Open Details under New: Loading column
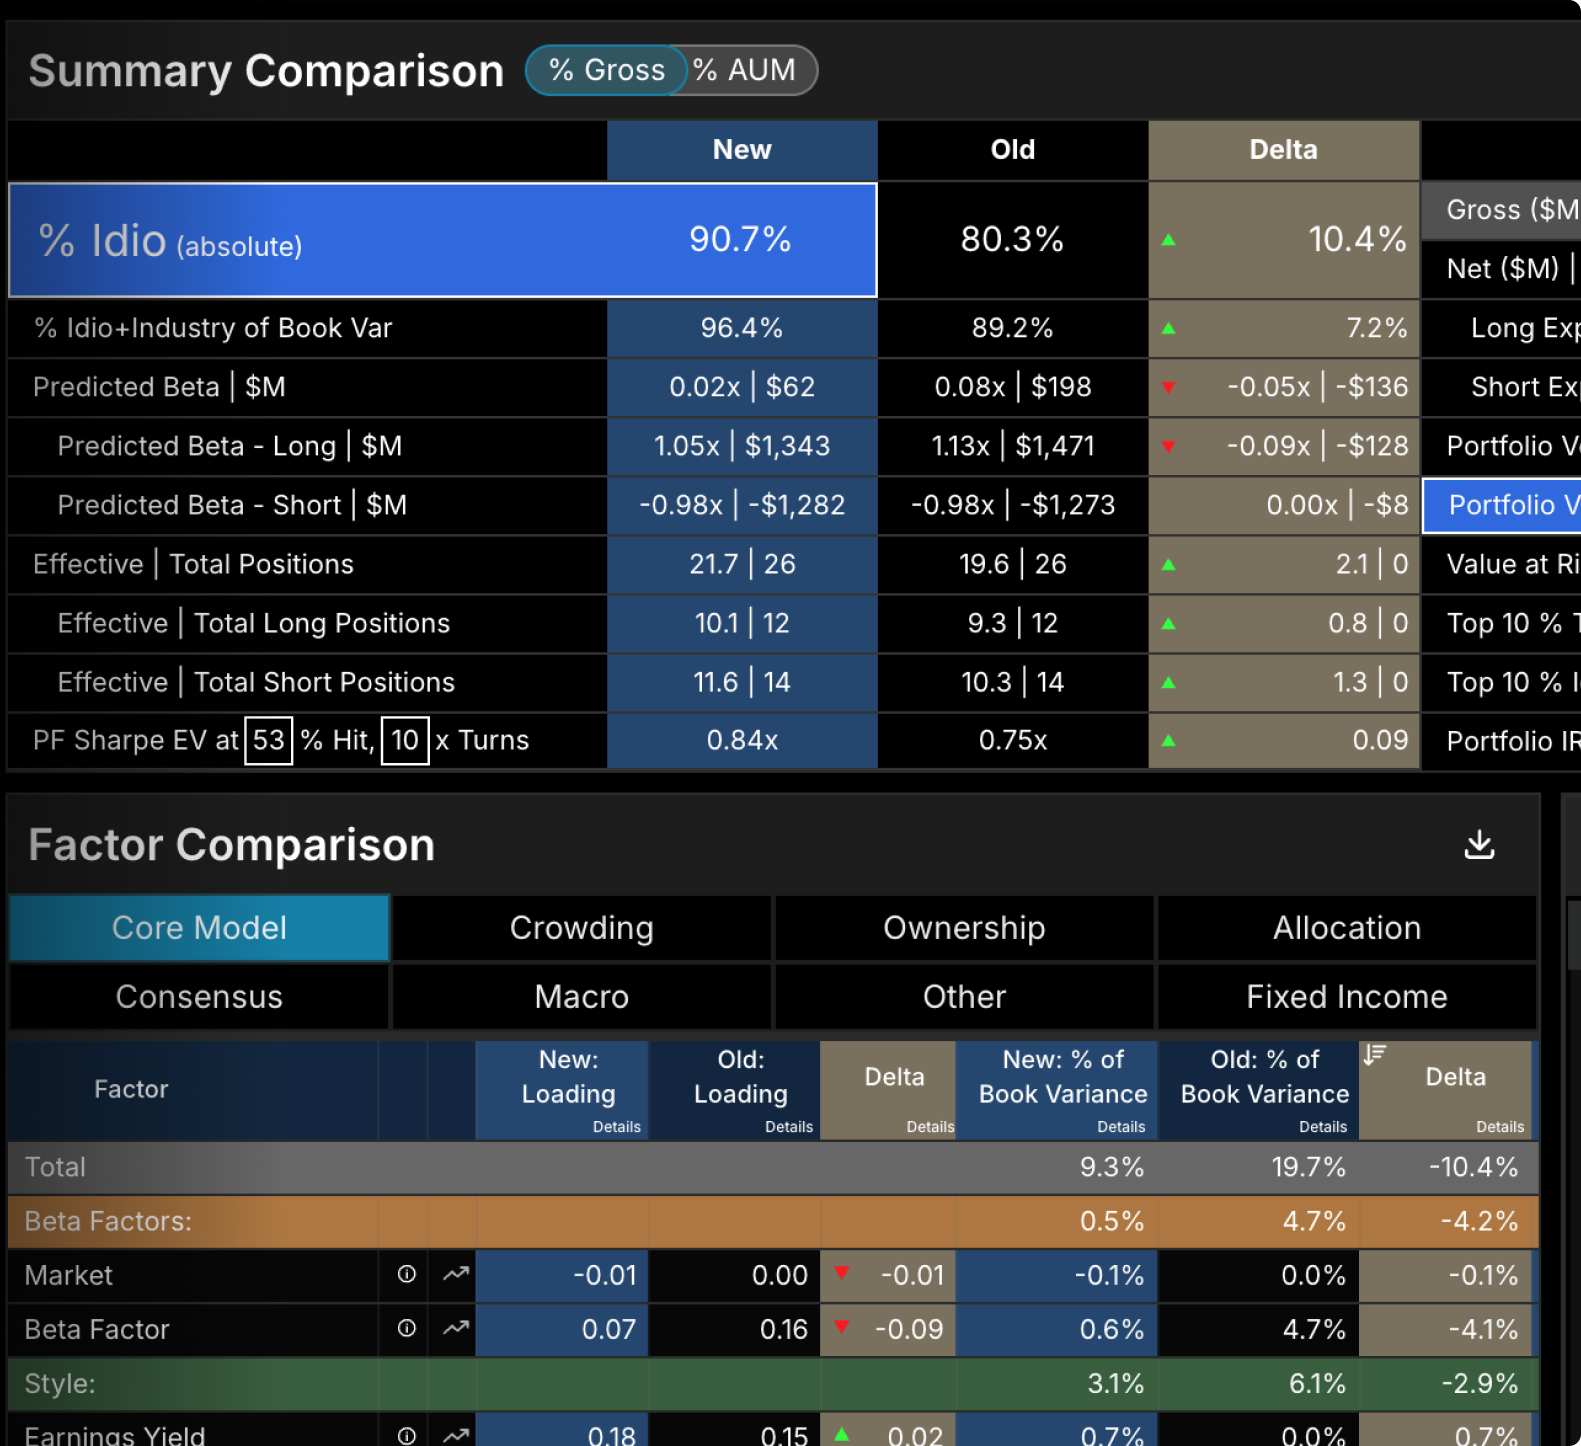 tap(617, 1127)
